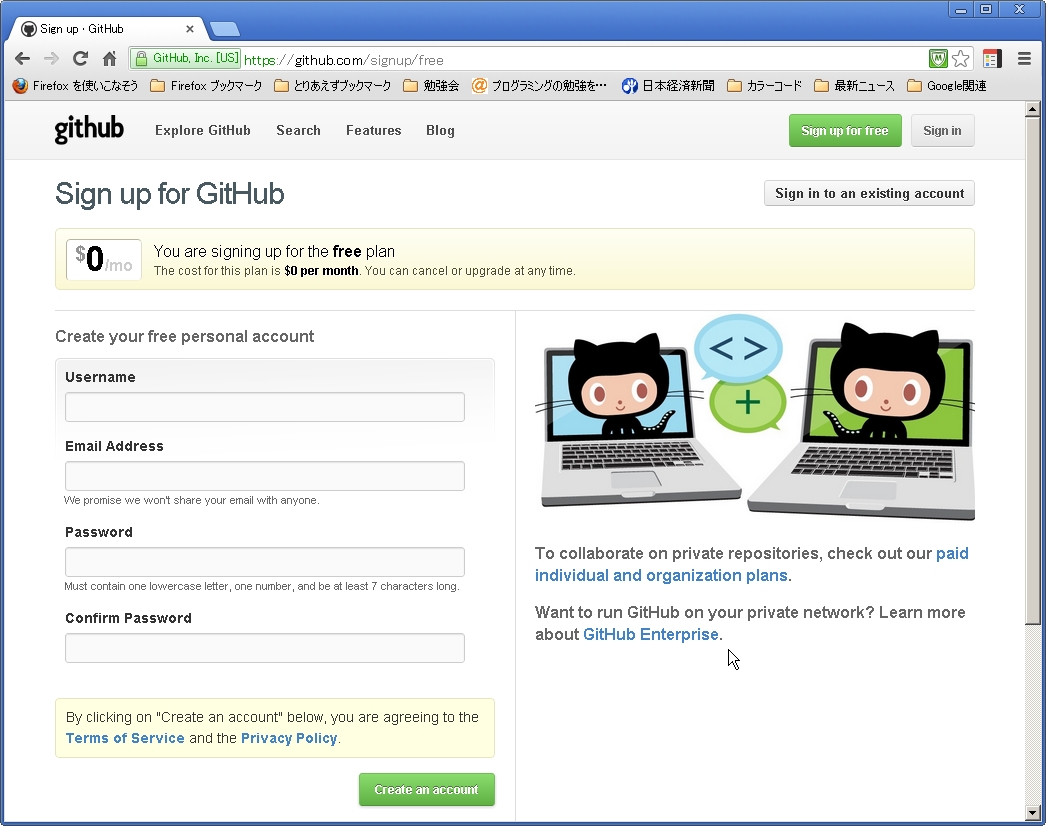The width and height of the screenshot is (1046, 826).
Task: Open the プログラミングの勉強を bookmark
Action: [540, 85]
